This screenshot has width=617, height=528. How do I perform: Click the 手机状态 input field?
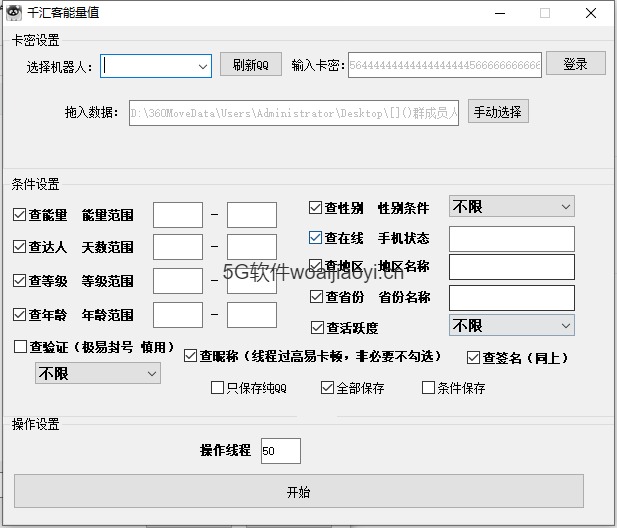coord(512,239)
